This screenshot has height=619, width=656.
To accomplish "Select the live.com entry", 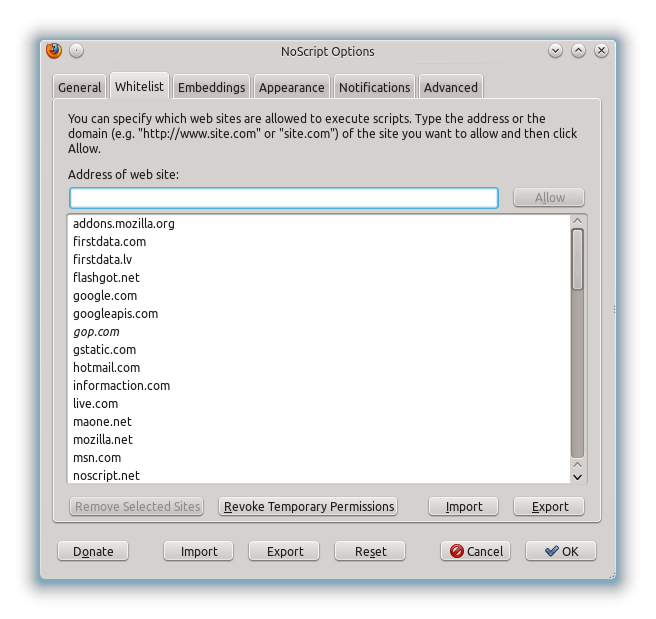I will [319, 404].
